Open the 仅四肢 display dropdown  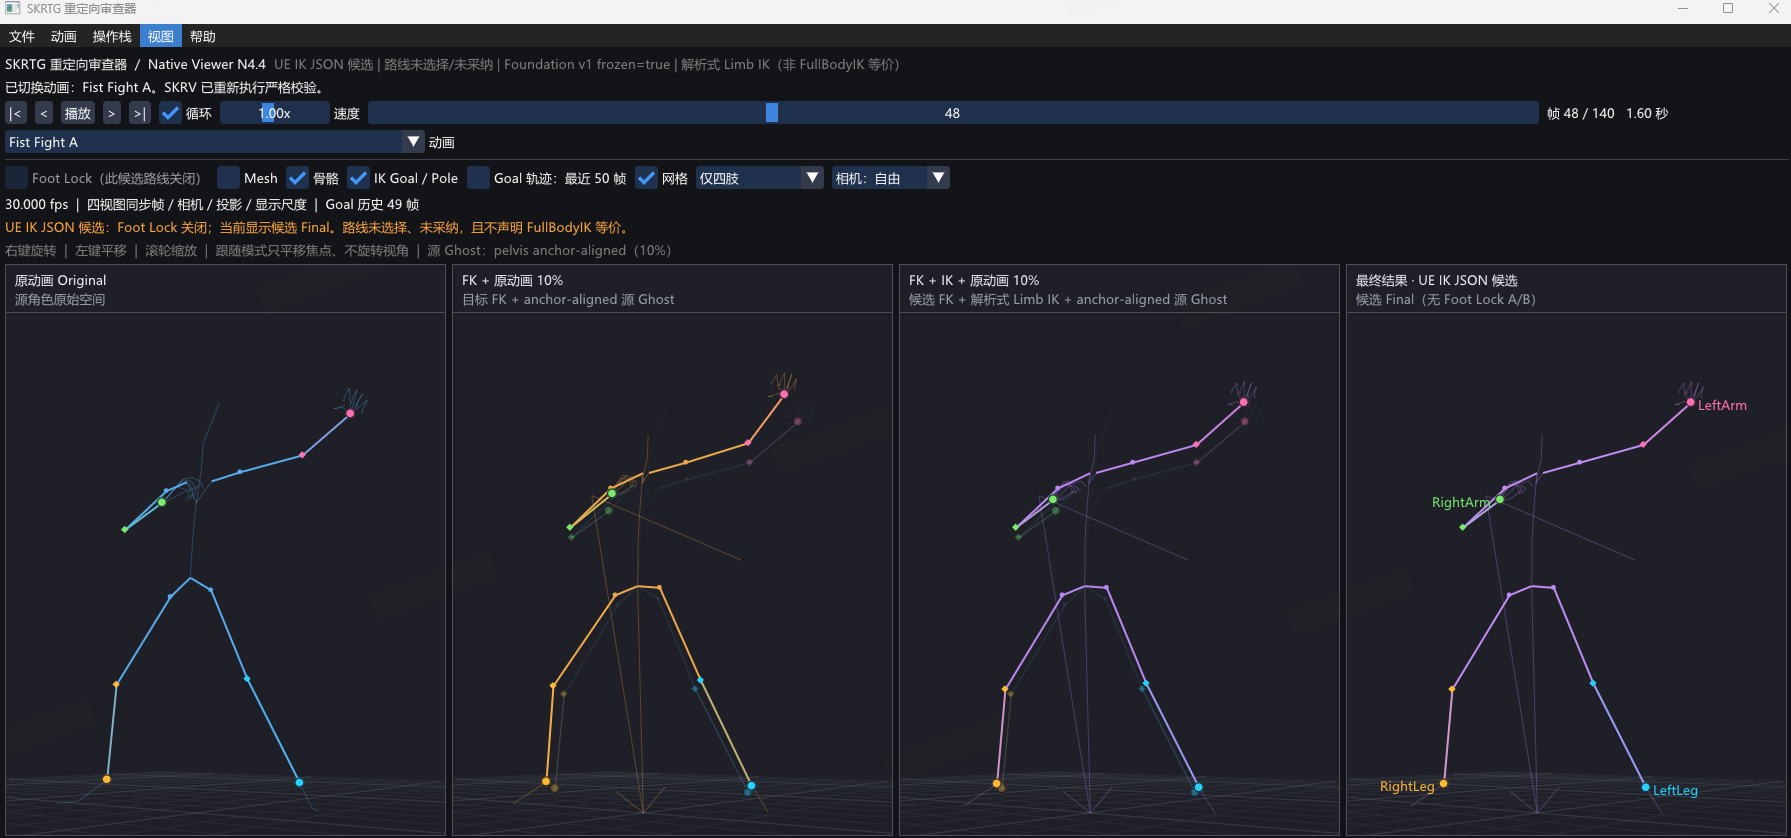[x=760, y=178]
